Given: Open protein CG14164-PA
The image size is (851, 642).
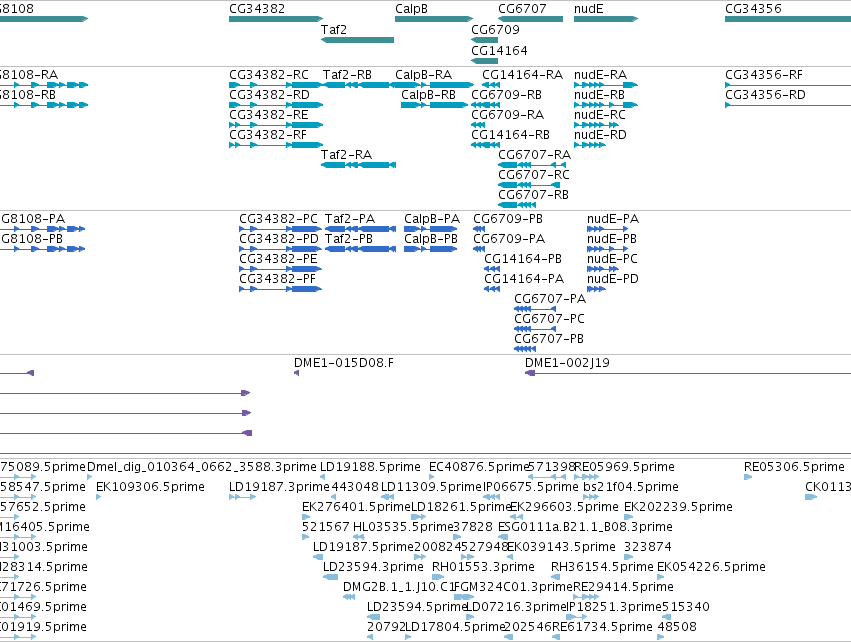Looking at the screenshot, I should [524, 279].
